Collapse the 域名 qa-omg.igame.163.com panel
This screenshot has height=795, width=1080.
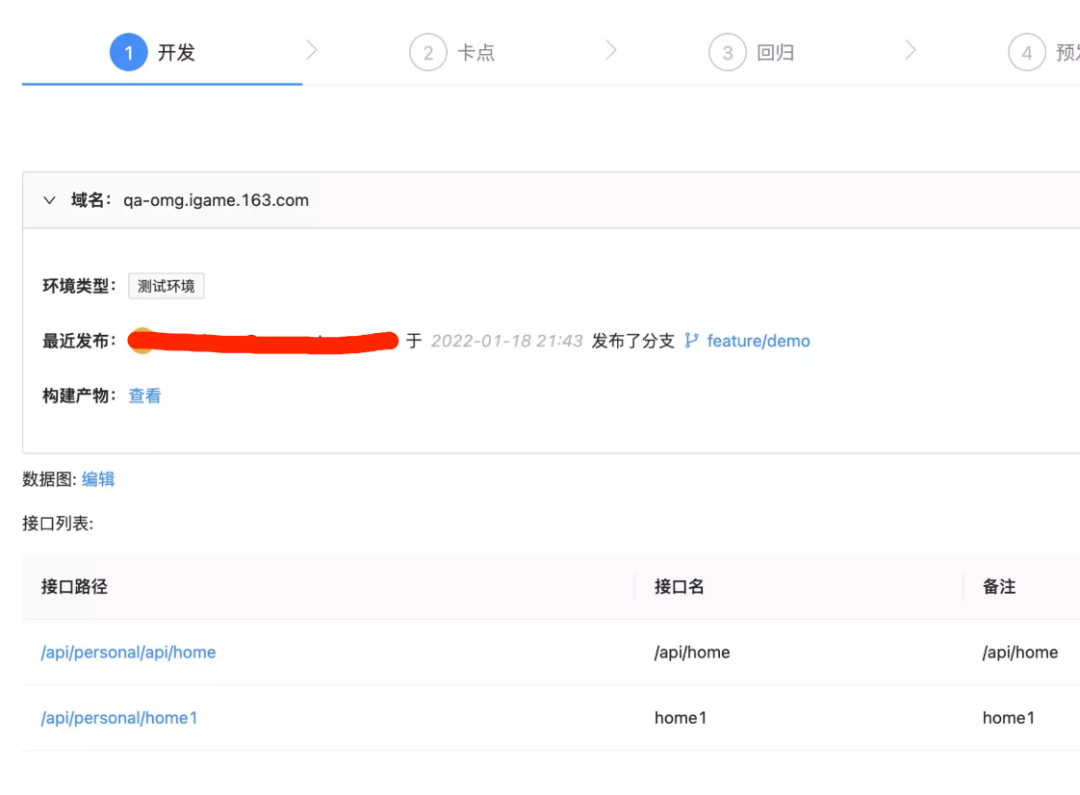(49, 200)
